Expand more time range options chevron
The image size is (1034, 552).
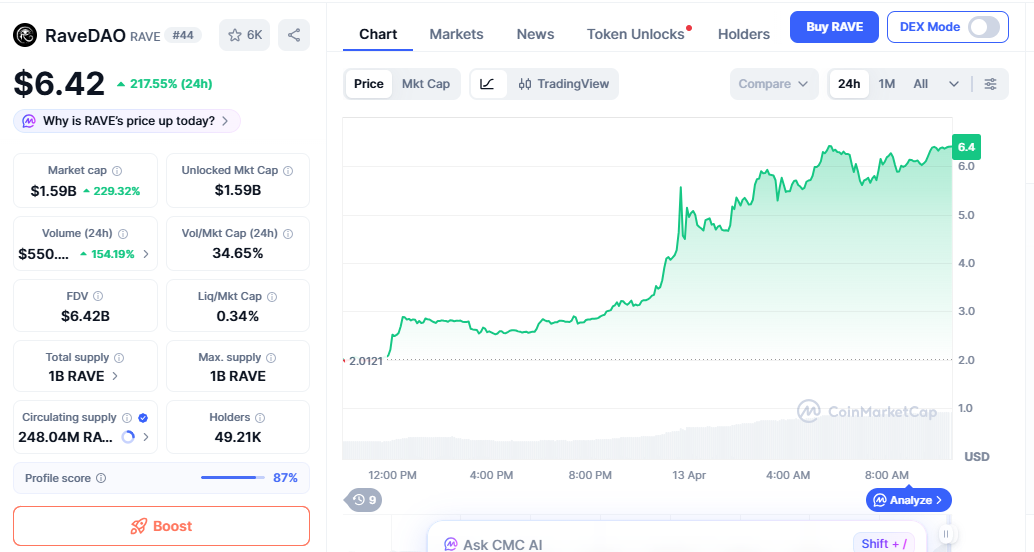954,84
